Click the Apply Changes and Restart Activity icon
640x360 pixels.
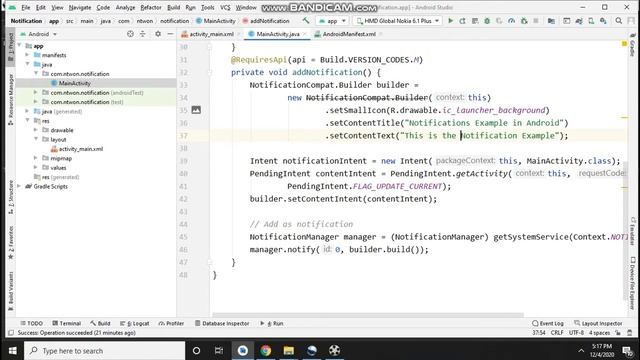(462, 21)
